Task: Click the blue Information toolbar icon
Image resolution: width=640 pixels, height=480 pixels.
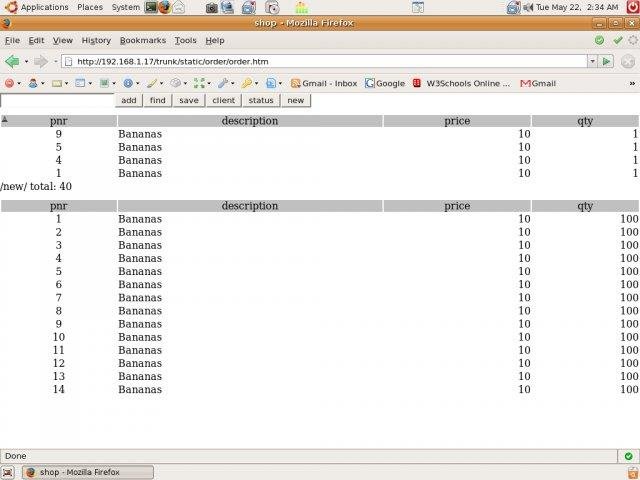Action: pyautogui.click(x=128, y=83)
